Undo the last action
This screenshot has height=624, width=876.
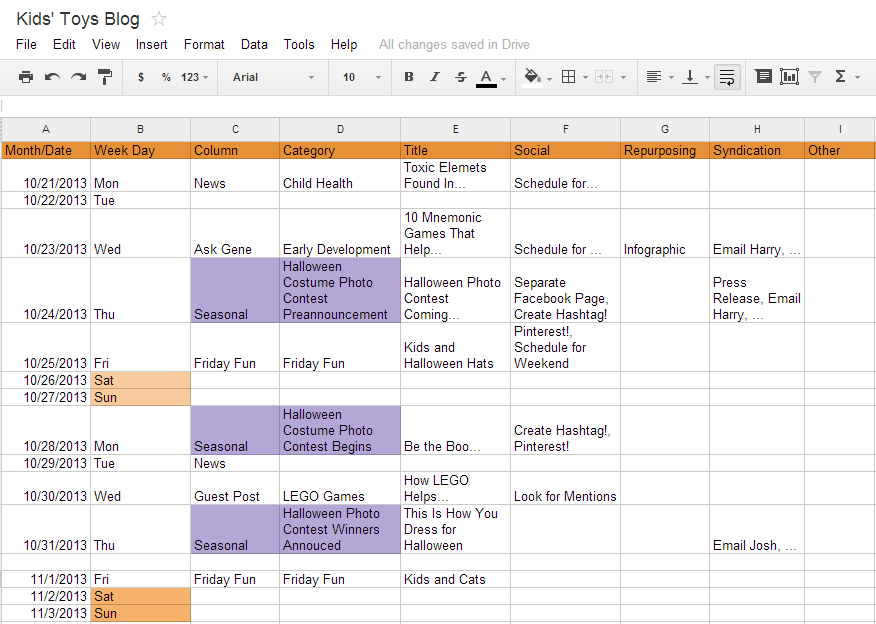(x=52, y=77)
